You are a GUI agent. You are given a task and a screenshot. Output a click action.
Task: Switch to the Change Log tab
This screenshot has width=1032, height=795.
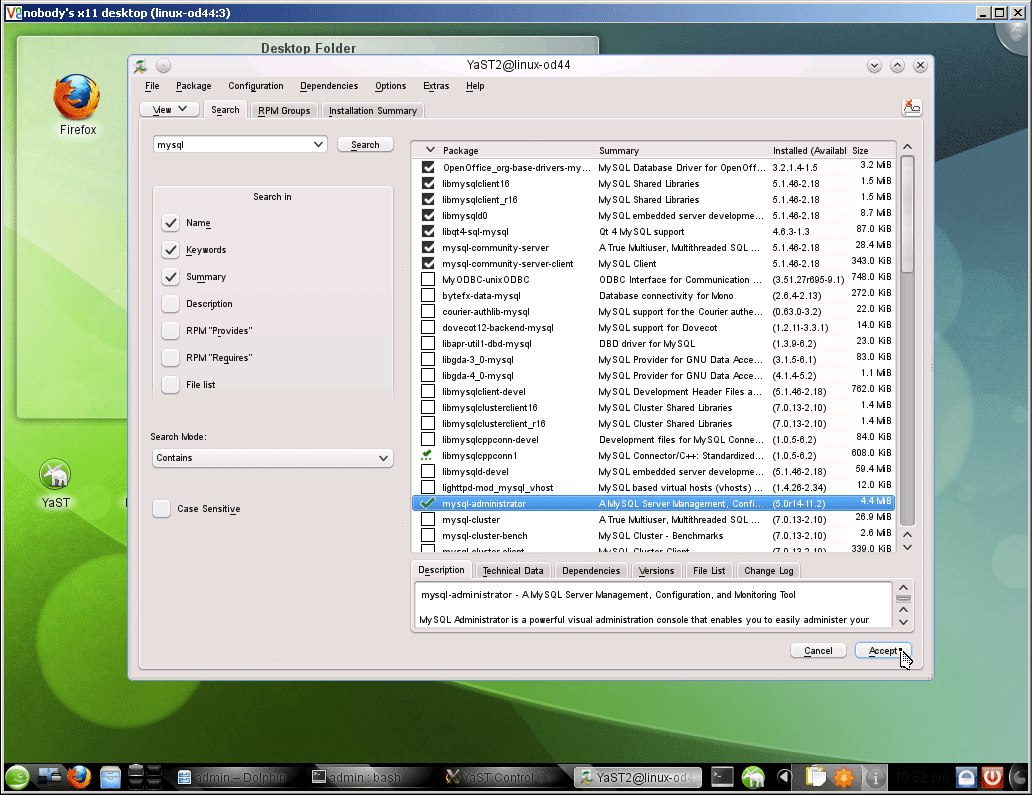pyautogui.click(x=768, y=571)
